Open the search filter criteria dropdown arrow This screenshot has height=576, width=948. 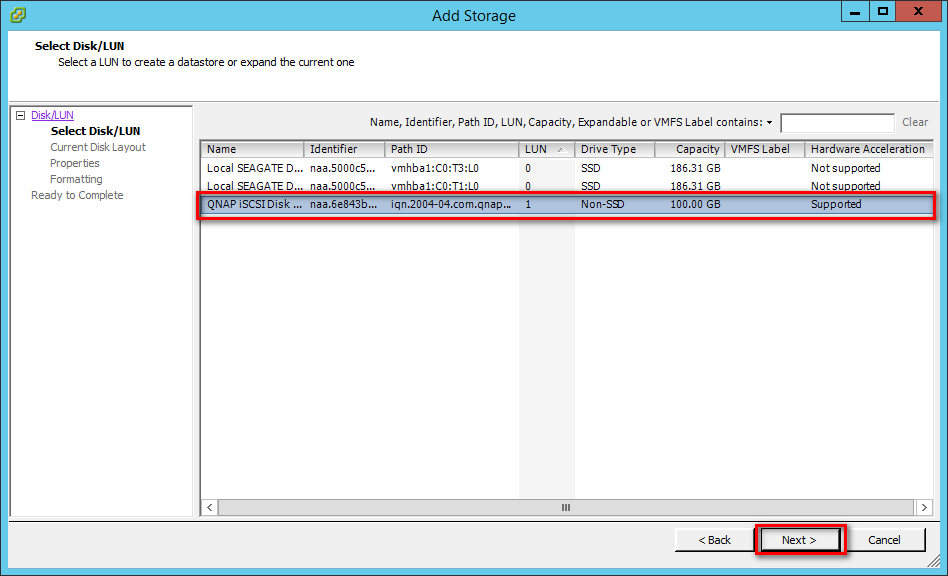point(769,123)
